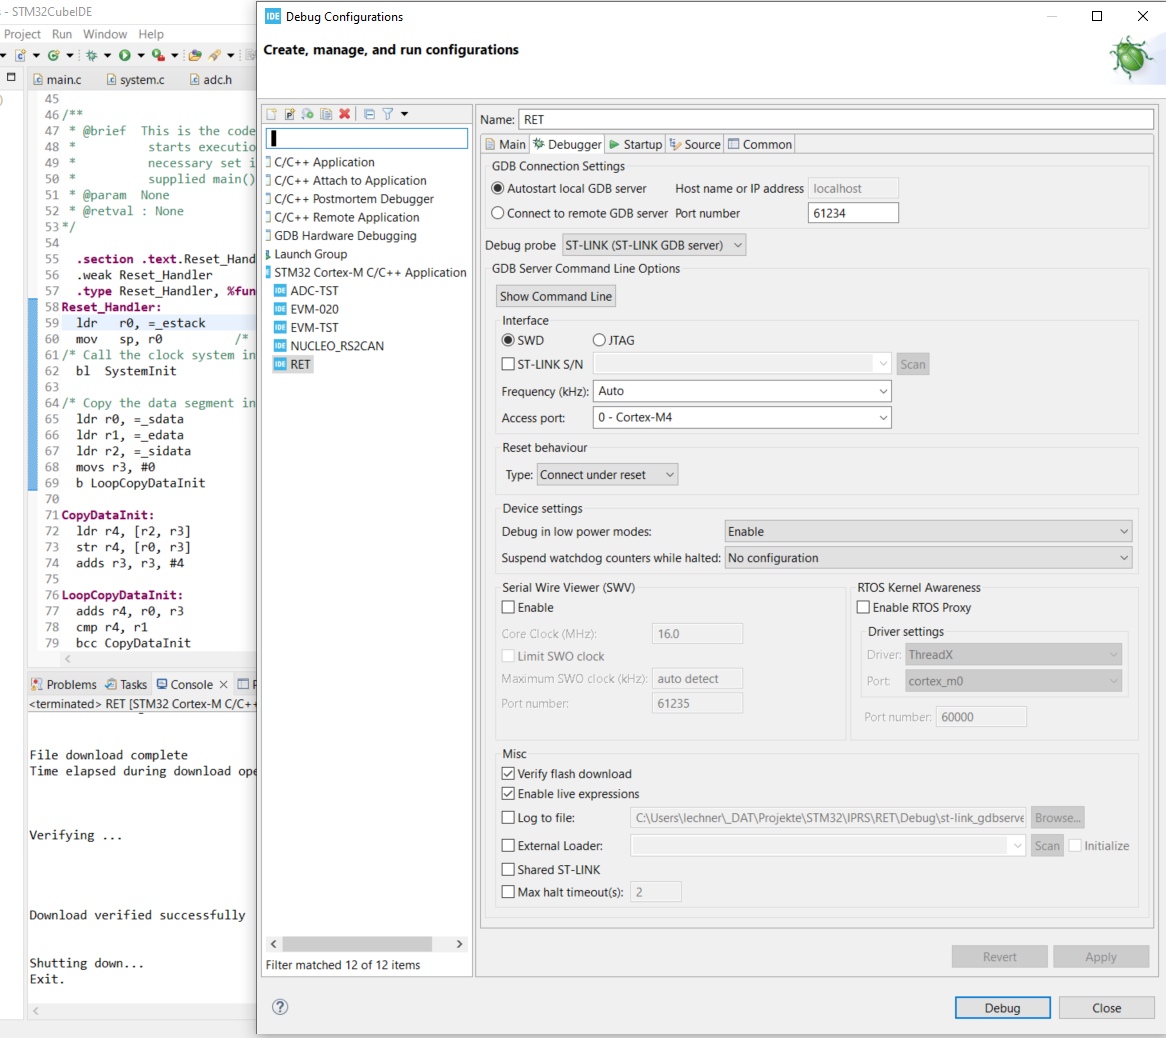1166x1038 pixels.
Task: Click Show Command Line button
Action: click(555, 297)
